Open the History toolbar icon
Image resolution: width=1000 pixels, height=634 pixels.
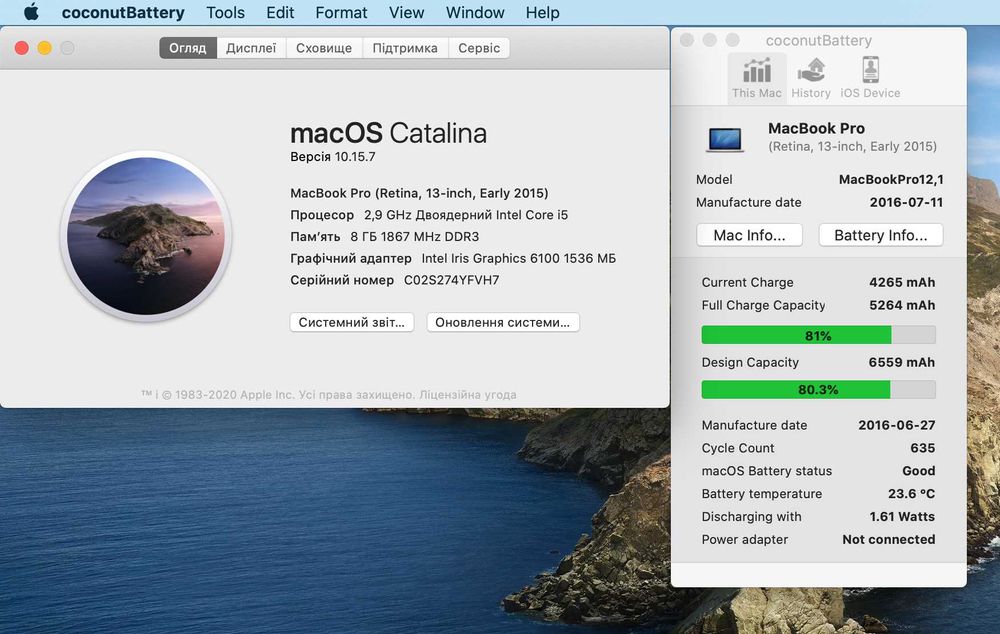click(x=811, y=78)
